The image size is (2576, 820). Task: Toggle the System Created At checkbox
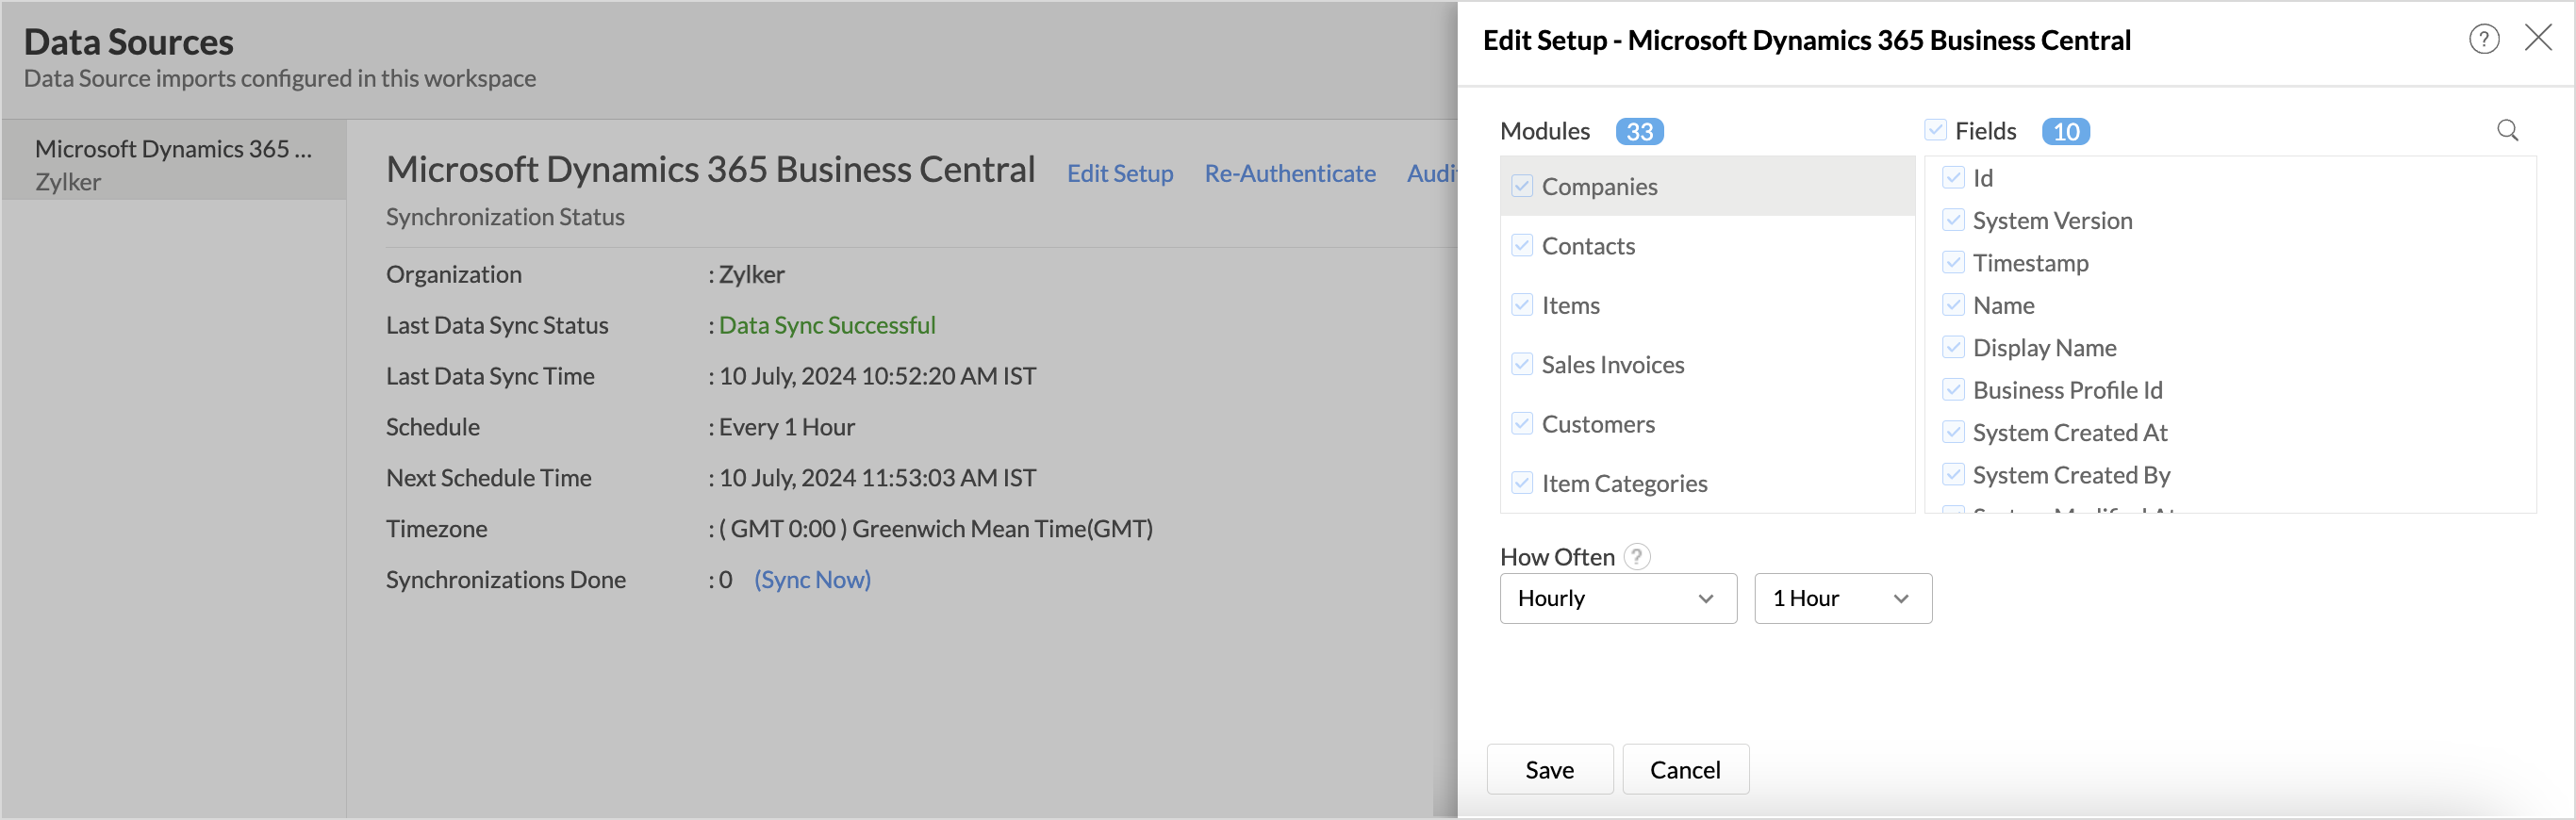click(x=1952, y=432)
